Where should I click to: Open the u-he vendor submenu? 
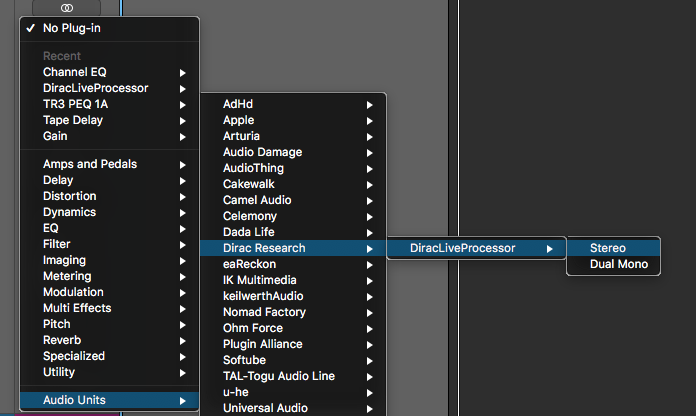(236, 392)
